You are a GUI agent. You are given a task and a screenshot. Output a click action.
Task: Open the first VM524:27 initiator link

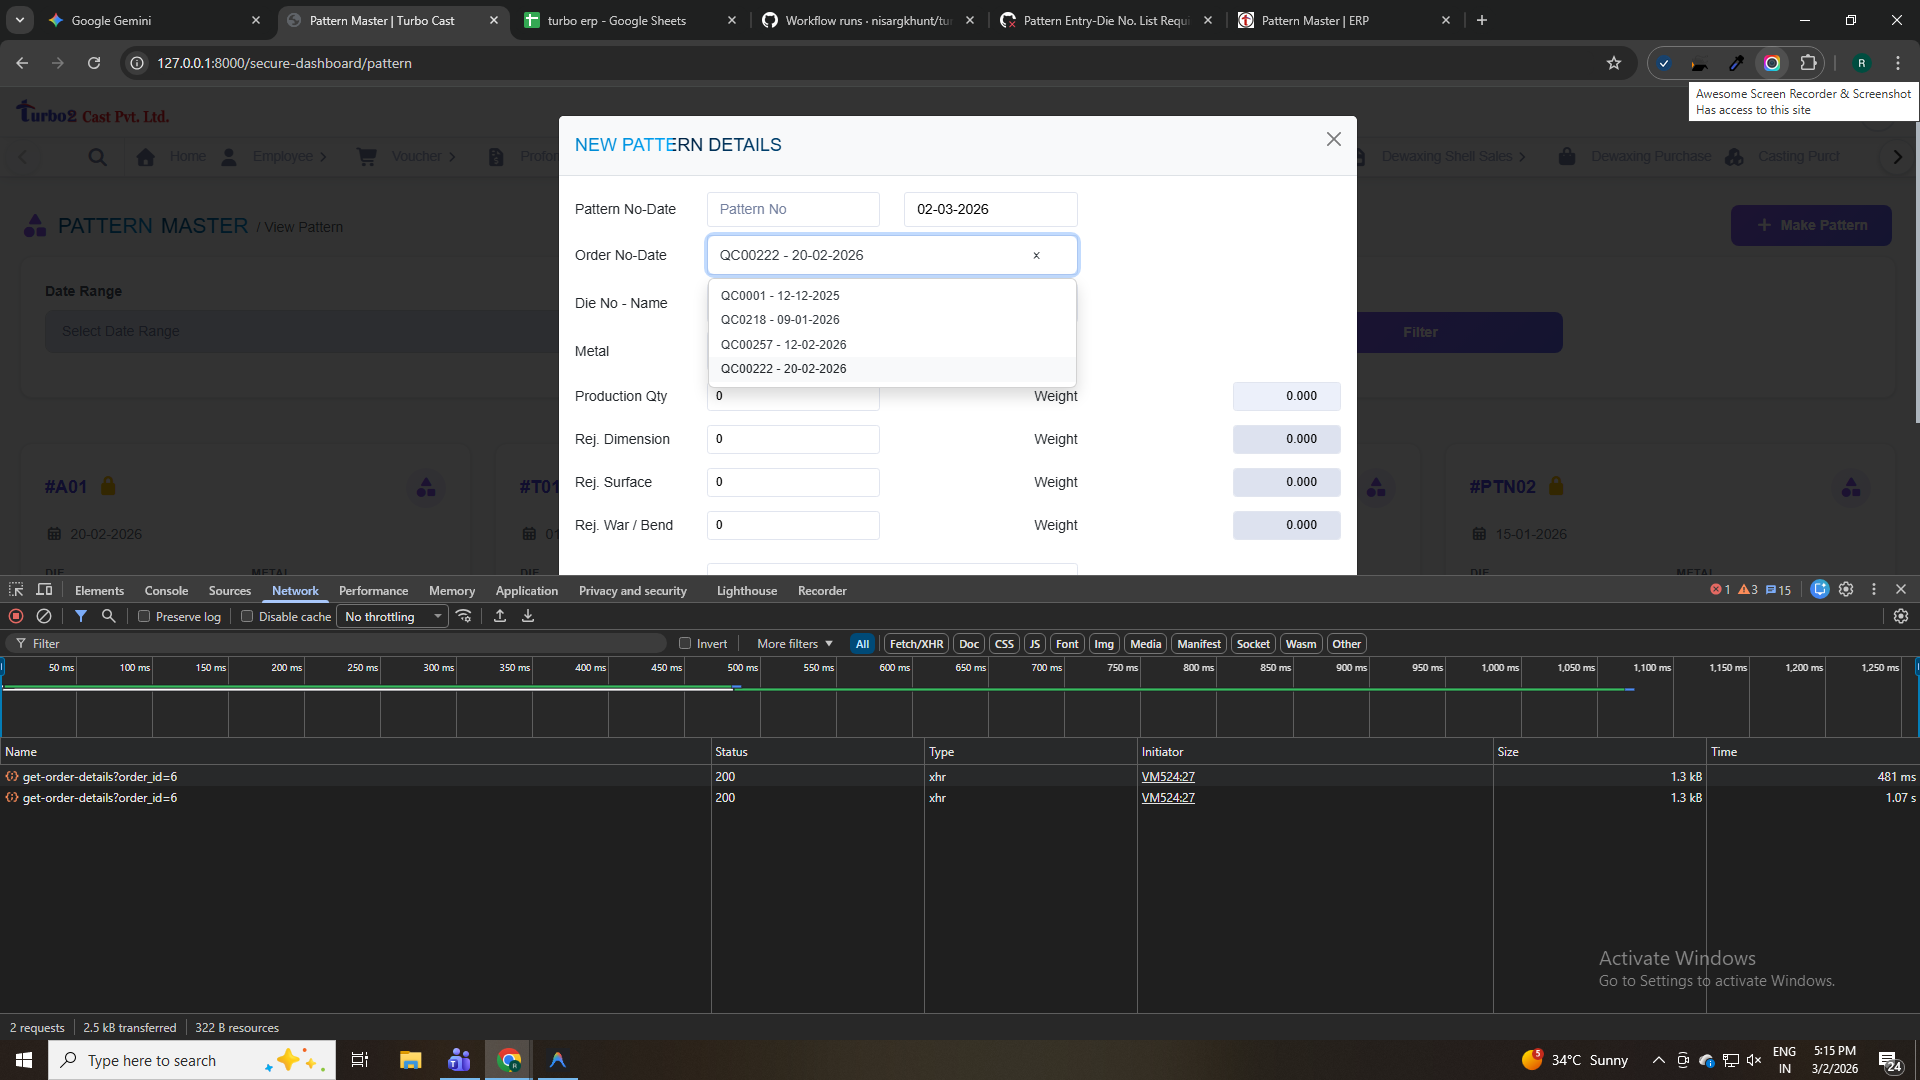click(1168, 777)
